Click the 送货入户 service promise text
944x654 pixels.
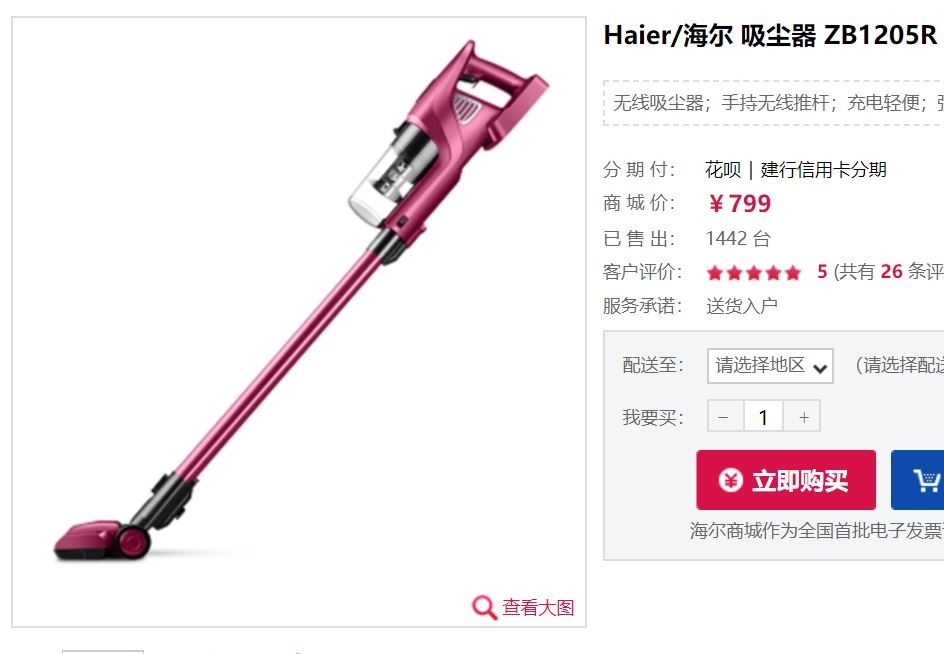pos(742,306)
